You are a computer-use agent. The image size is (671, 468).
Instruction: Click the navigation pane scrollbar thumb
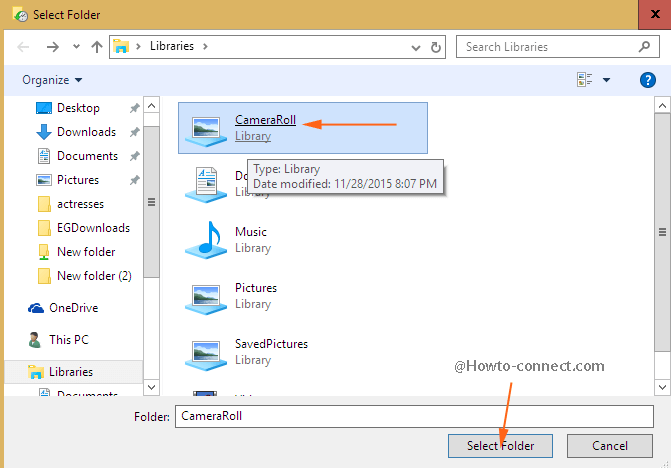151,202
